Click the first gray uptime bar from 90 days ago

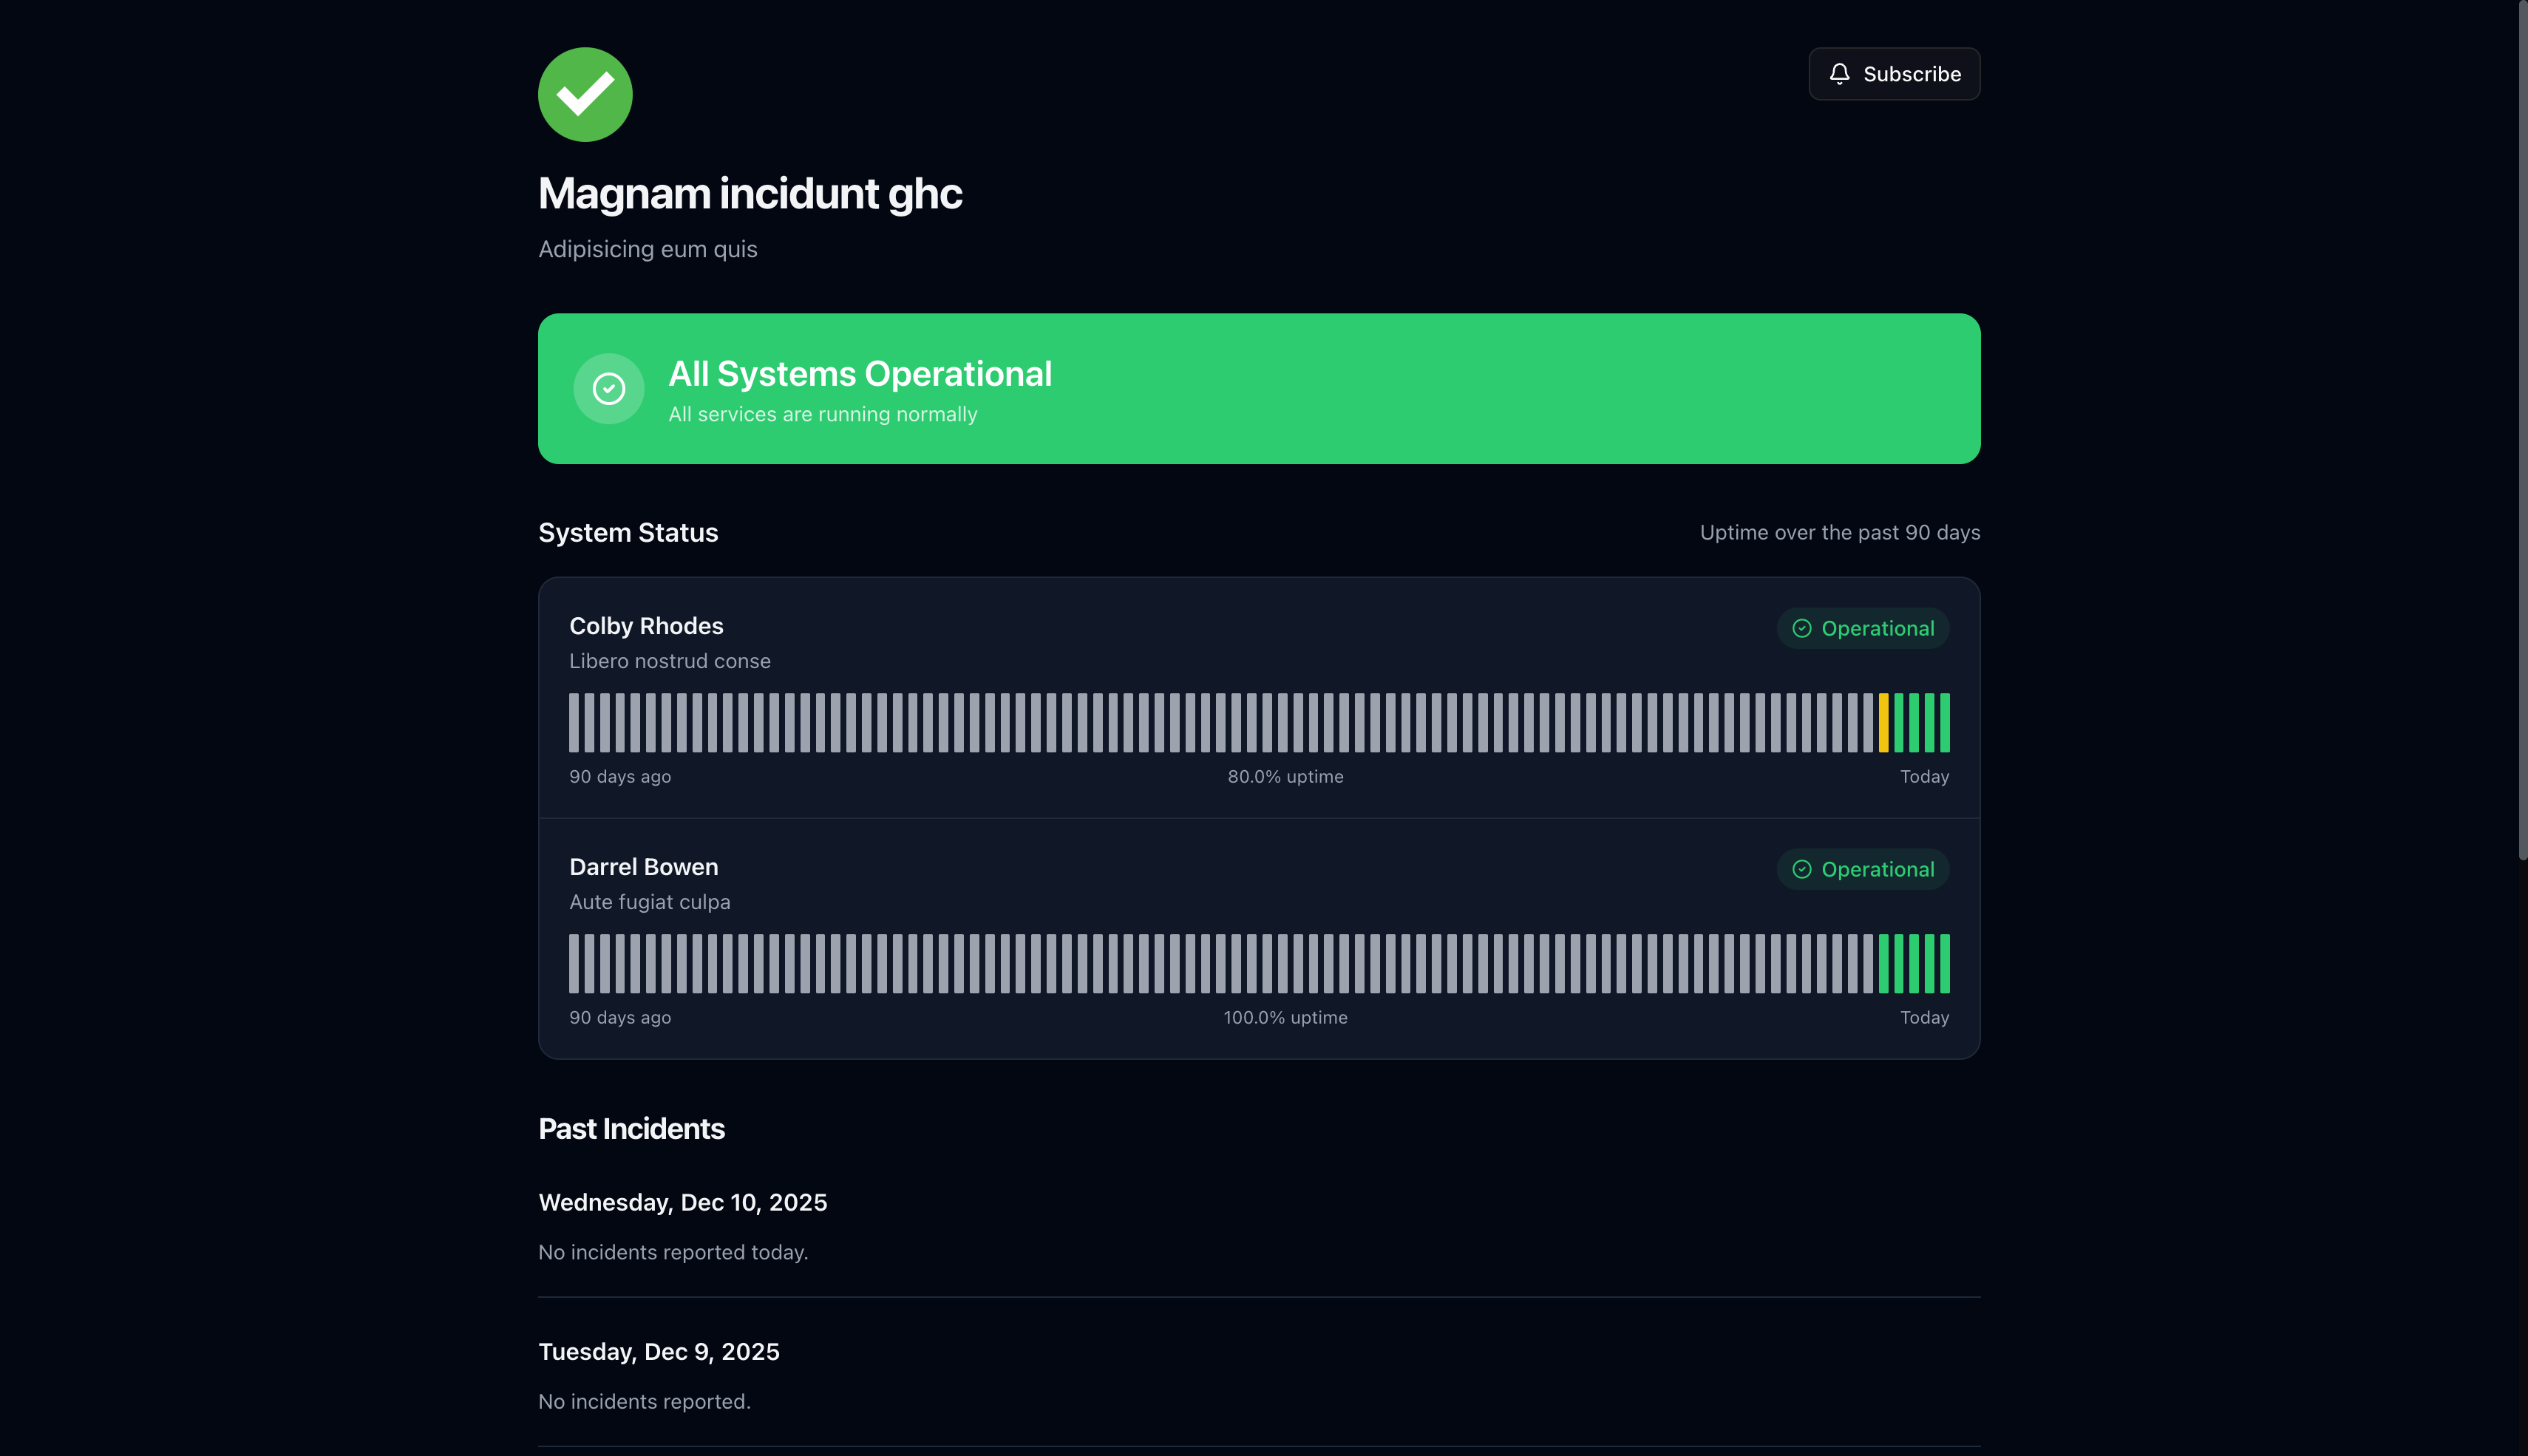[576, 722]
